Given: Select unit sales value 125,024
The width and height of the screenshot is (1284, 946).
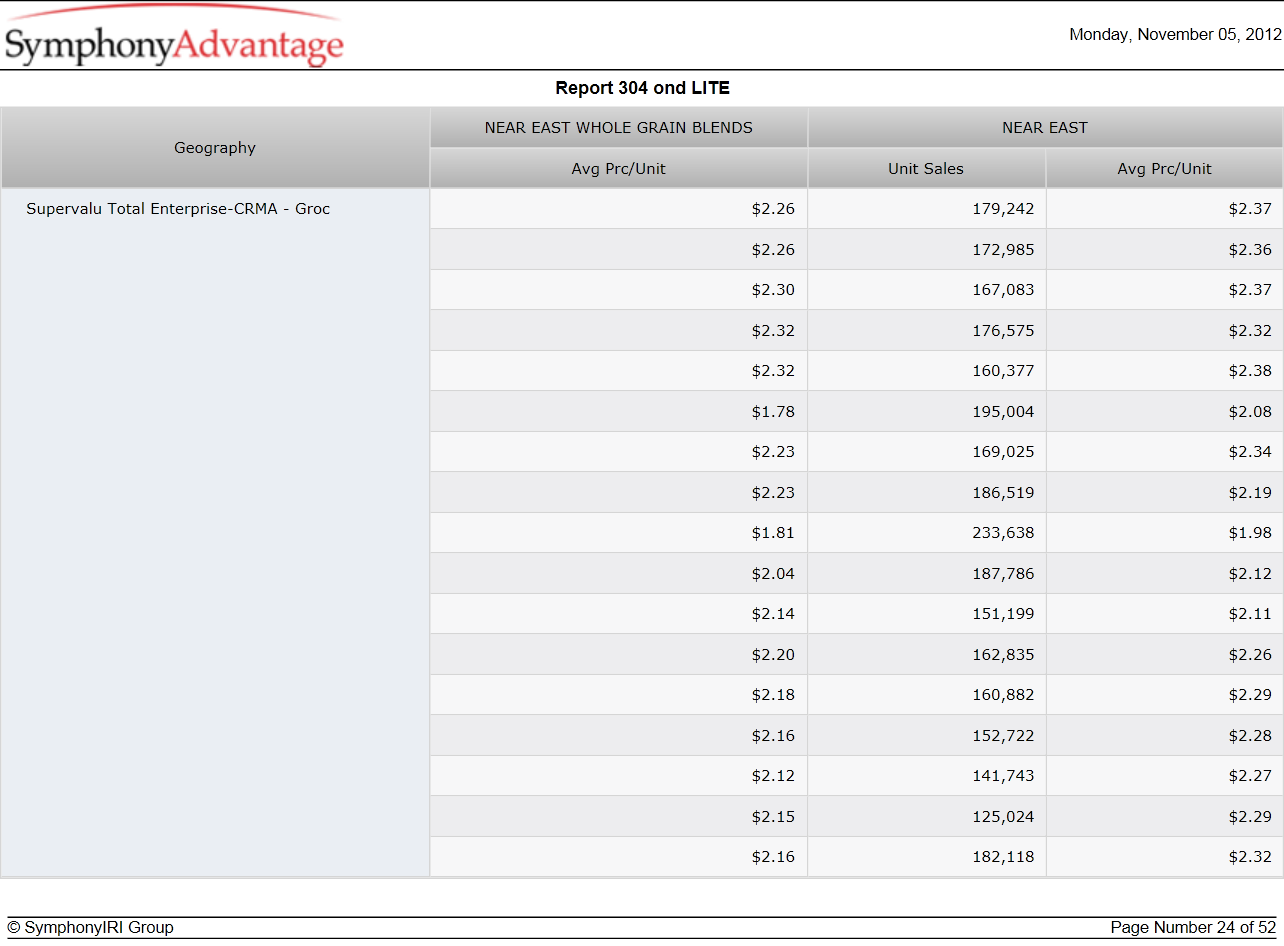Looking at the screenshot, I should click(1003, 817).
